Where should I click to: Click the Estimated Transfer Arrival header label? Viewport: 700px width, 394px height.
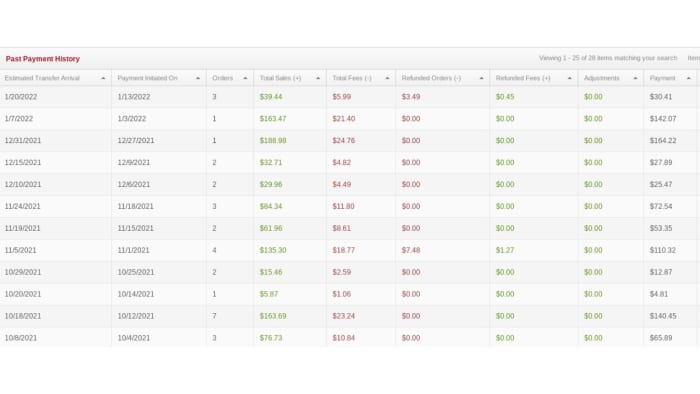(x=42, y=78)
